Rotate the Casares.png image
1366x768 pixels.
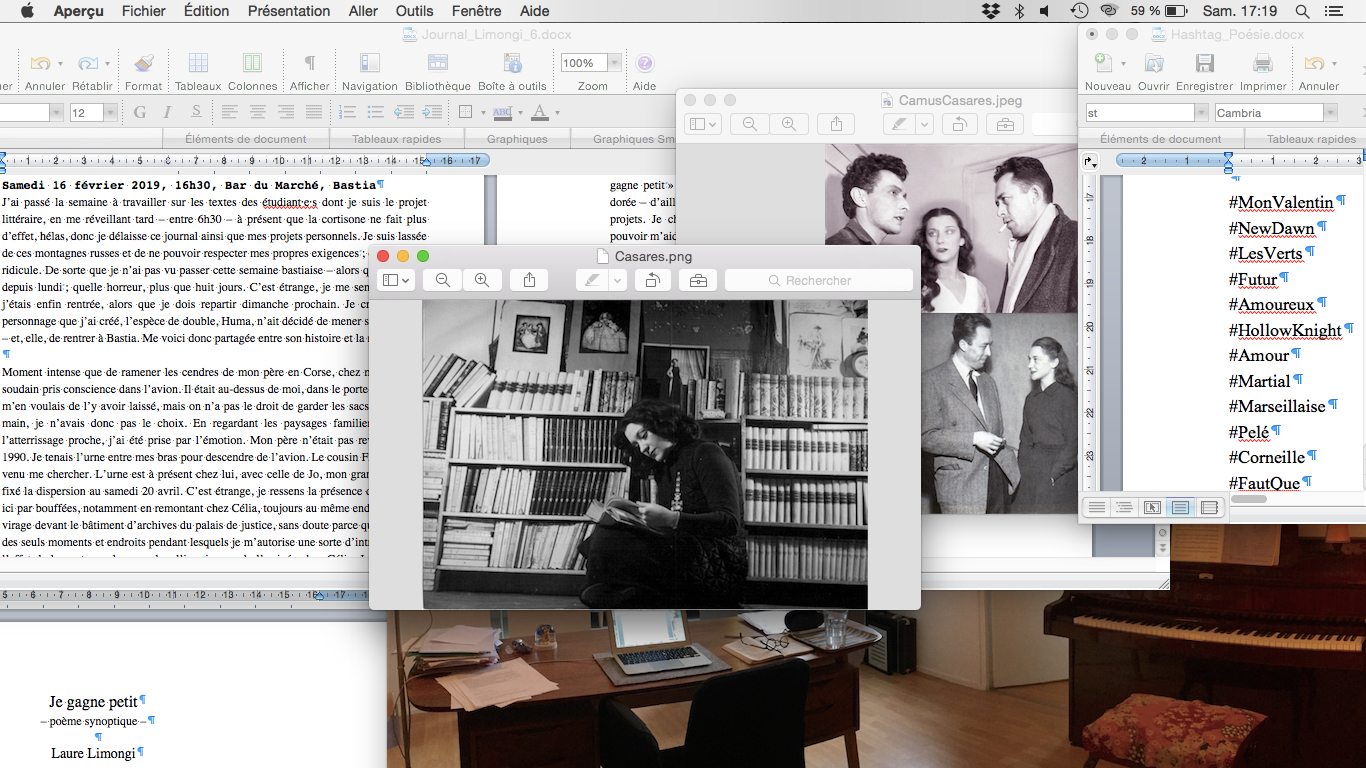[x=652, y=281]
